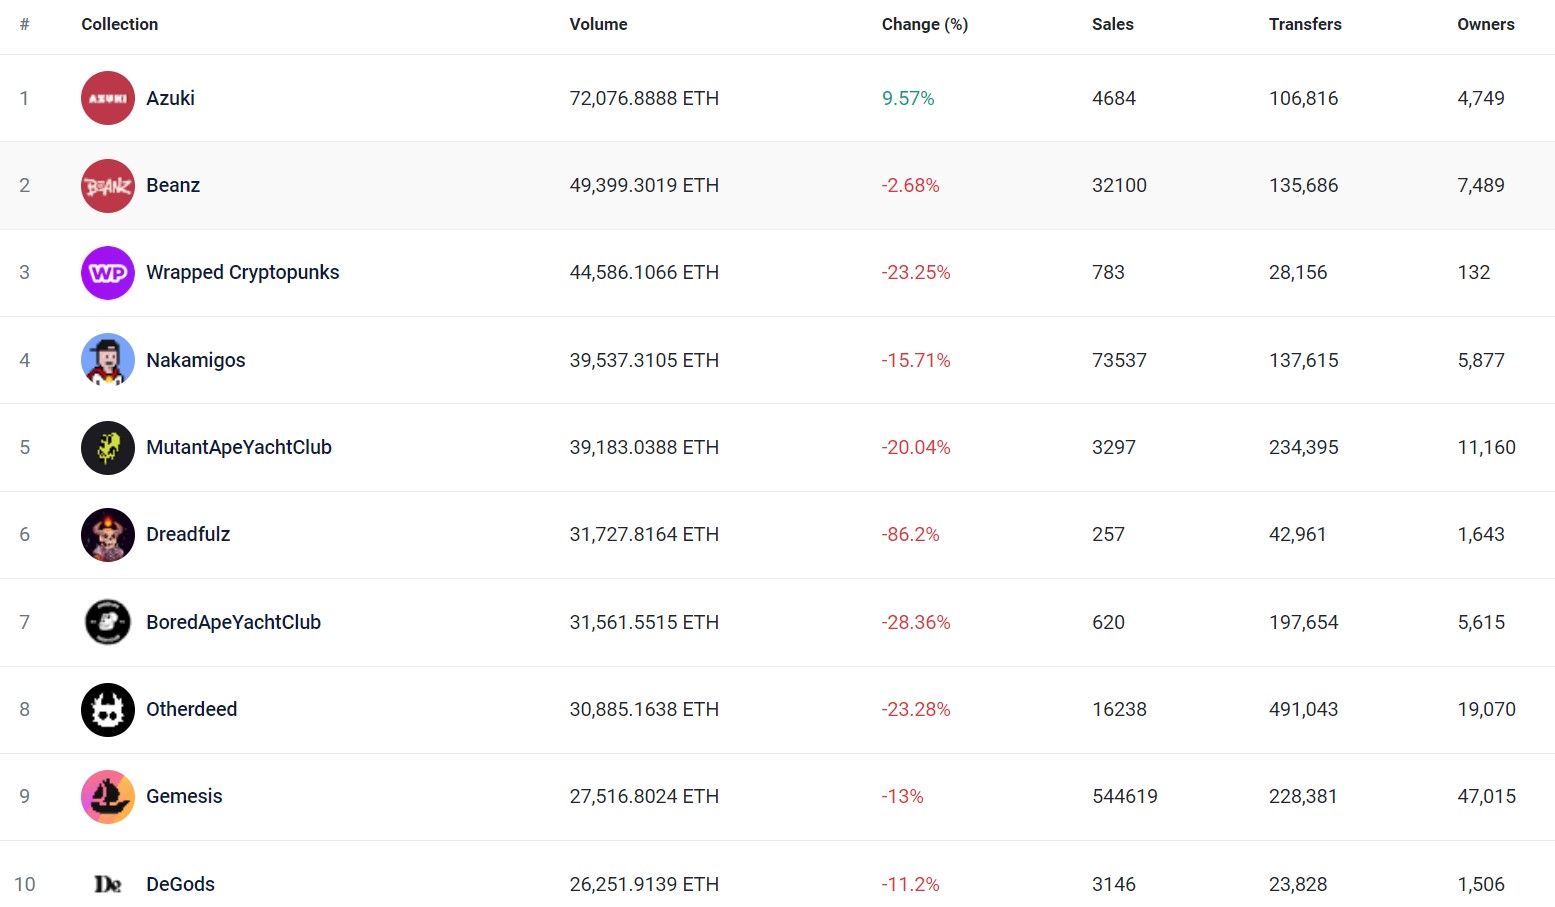Screen dimensions: 1555x907
Task: Click the DeGods collection logo
Action: pos(107,884)
